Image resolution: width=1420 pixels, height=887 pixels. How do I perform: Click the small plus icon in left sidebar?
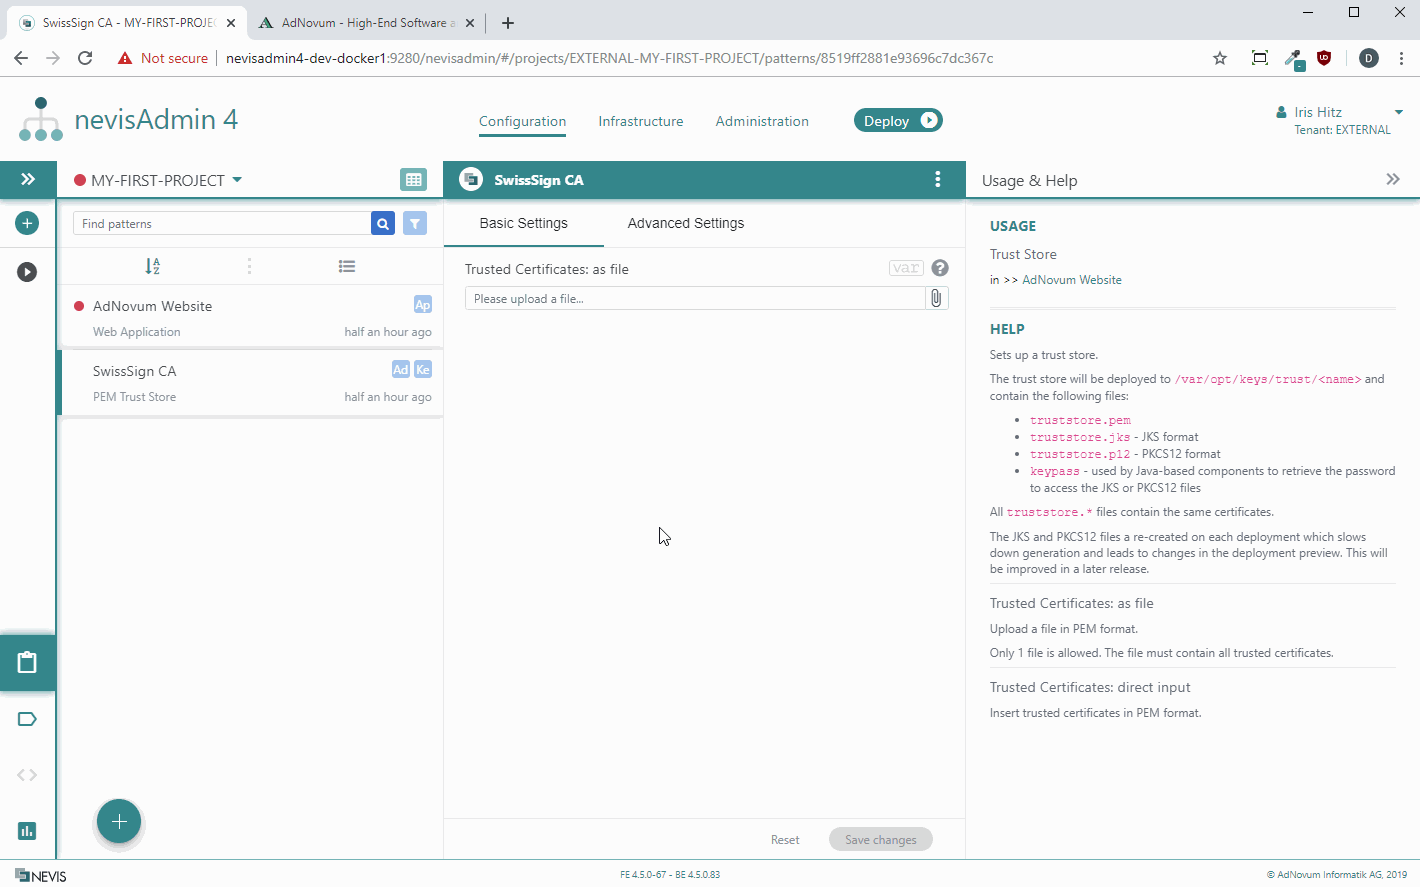[27, 223]
